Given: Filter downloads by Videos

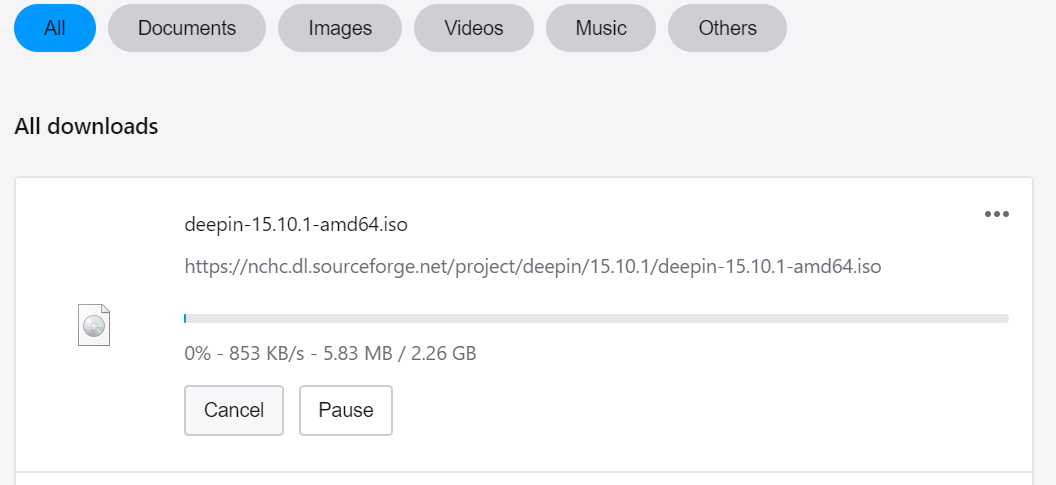Looking at the screenshot, I should pos(474,28).
